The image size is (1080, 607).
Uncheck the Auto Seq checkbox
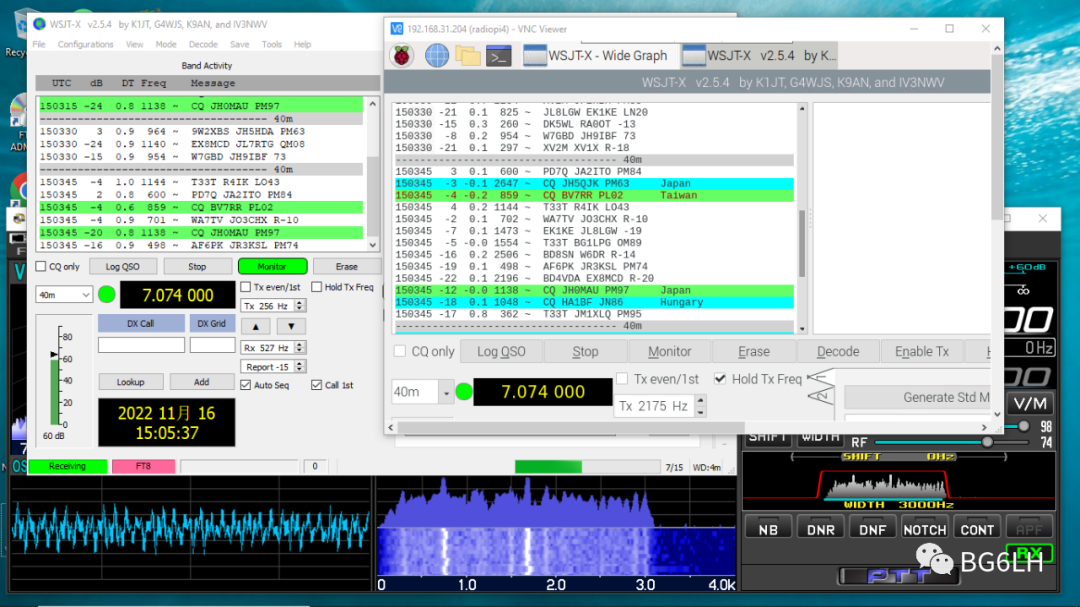(246, 385)
